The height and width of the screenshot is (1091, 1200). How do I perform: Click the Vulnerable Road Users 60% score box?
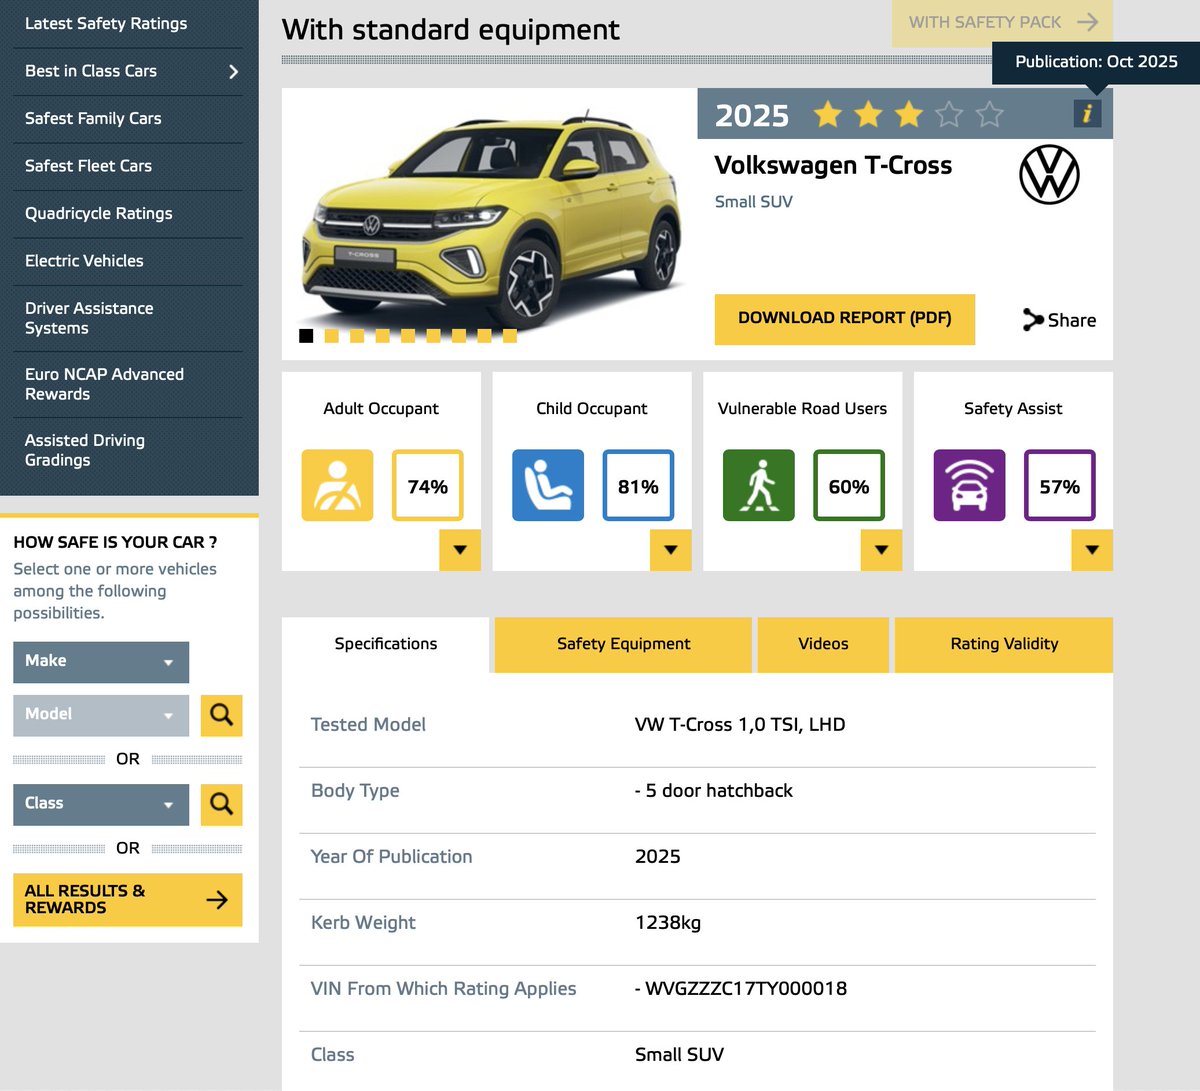[849, 486]
